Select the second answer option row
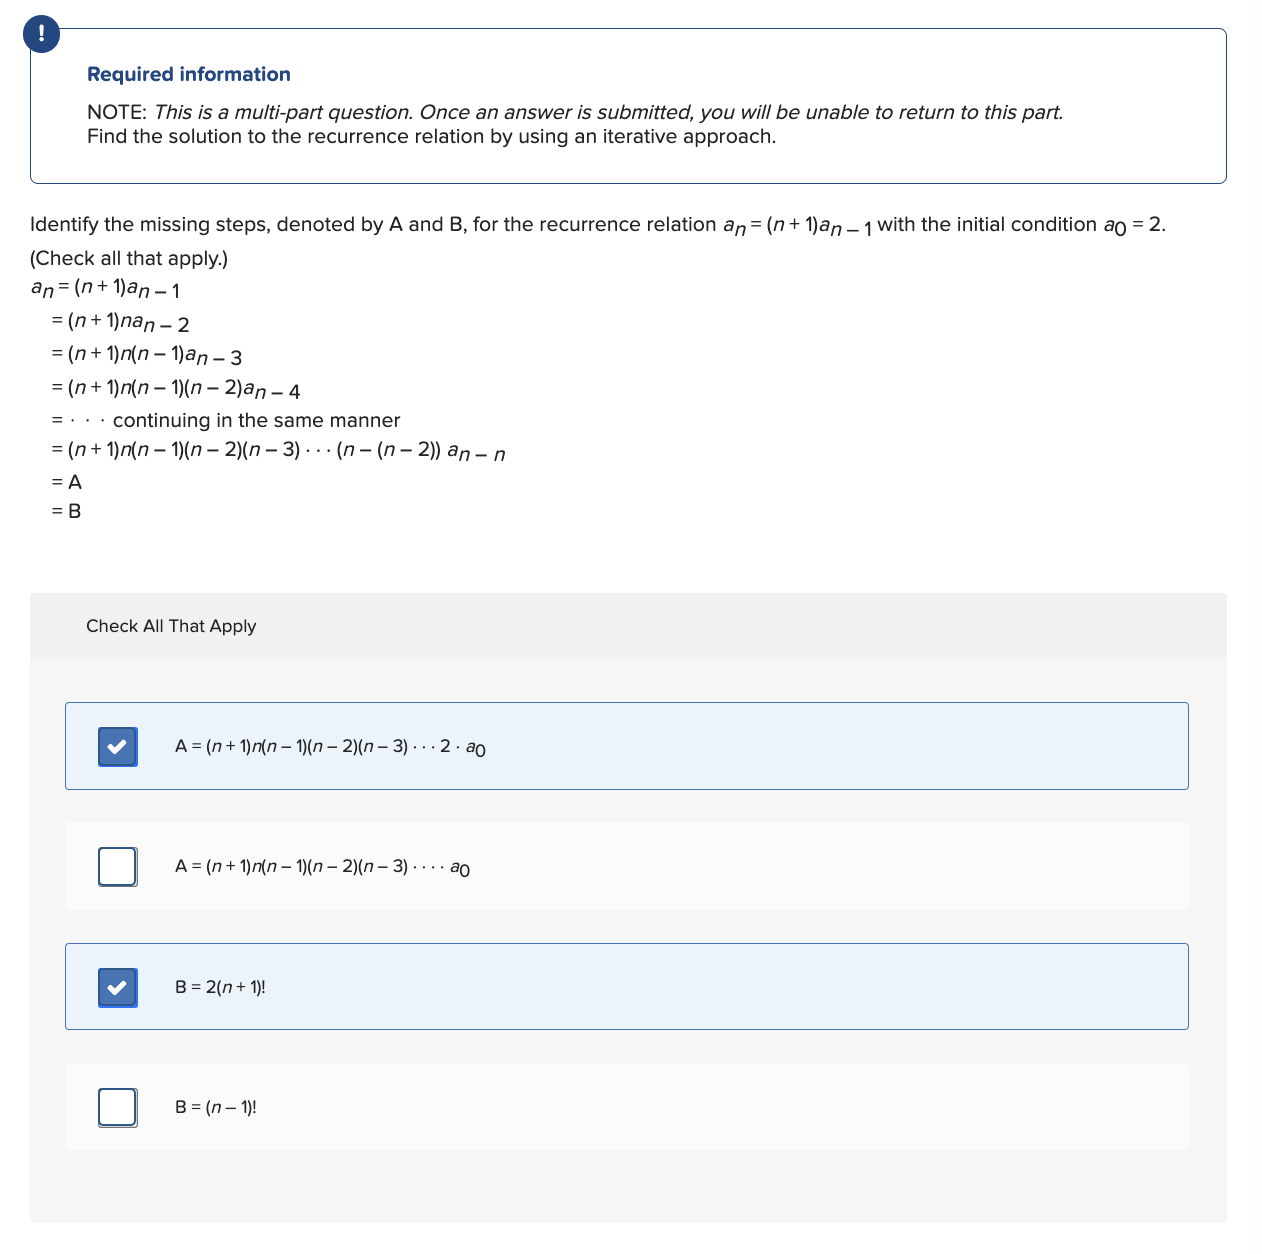The width and height of the screenshot is (1262, 1254). [627, 866]
